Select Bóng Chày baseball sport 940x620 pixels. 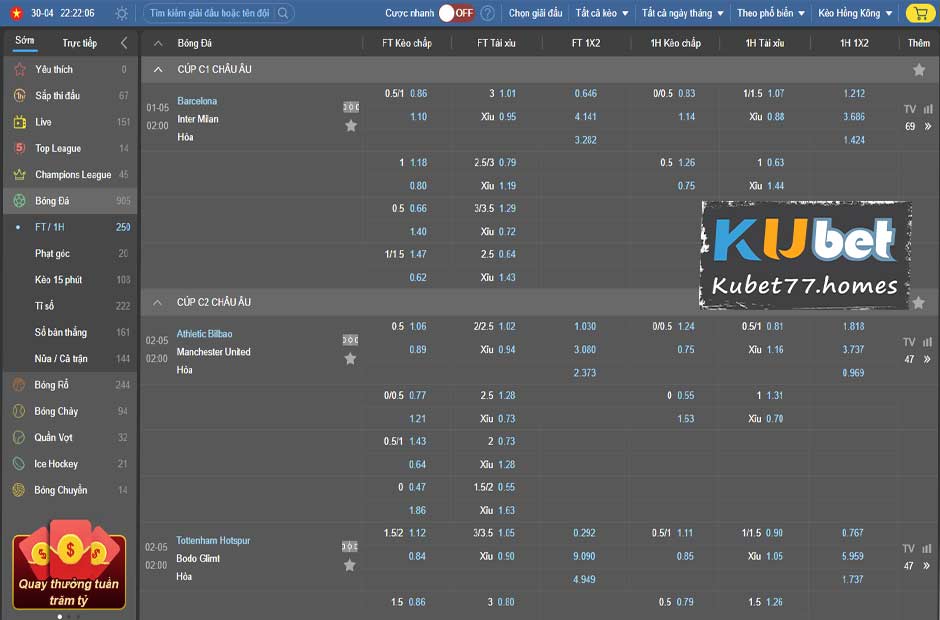(x=70, y=411)
